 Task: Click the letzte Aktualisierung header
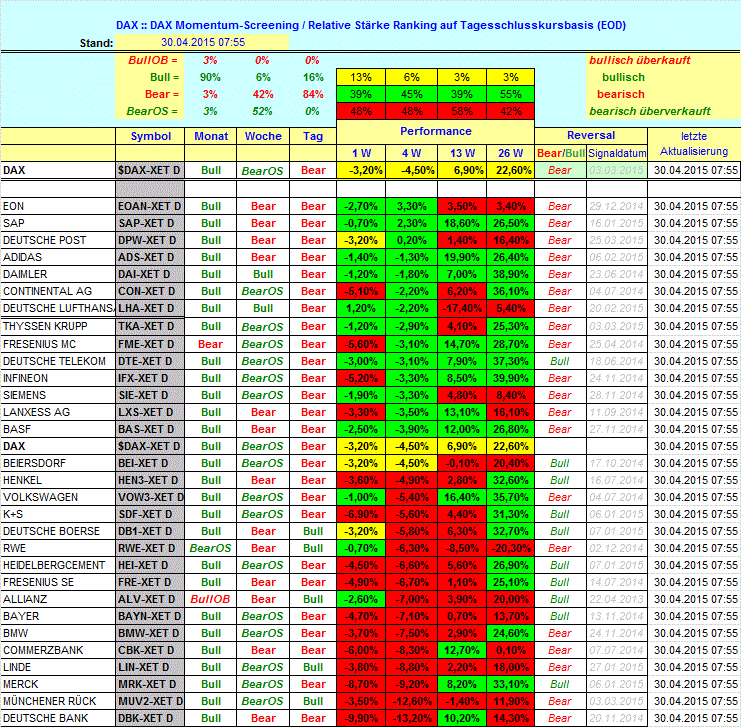tap(694, 144)
